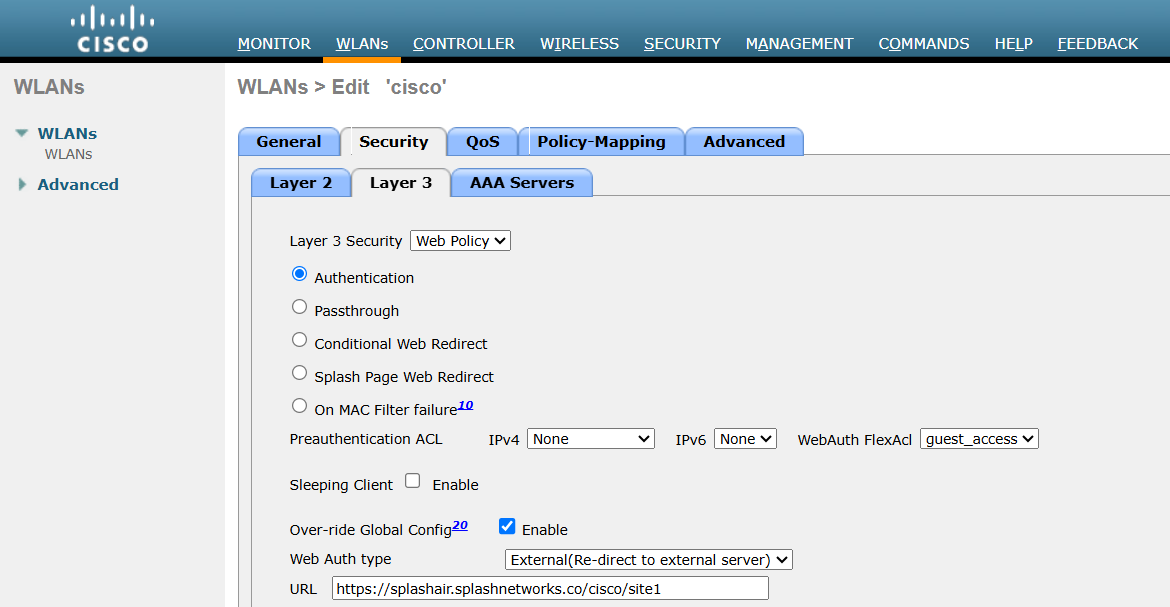Collapse the WLANs sidebar section
Screen dimensions: 1170x607
point(22,134)
